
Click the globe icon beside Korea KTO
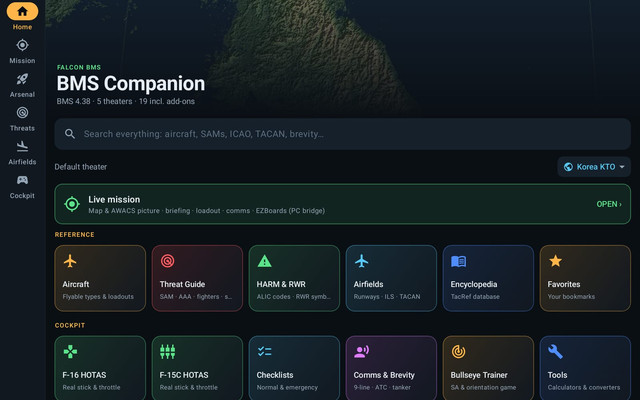tap(568, 167)
